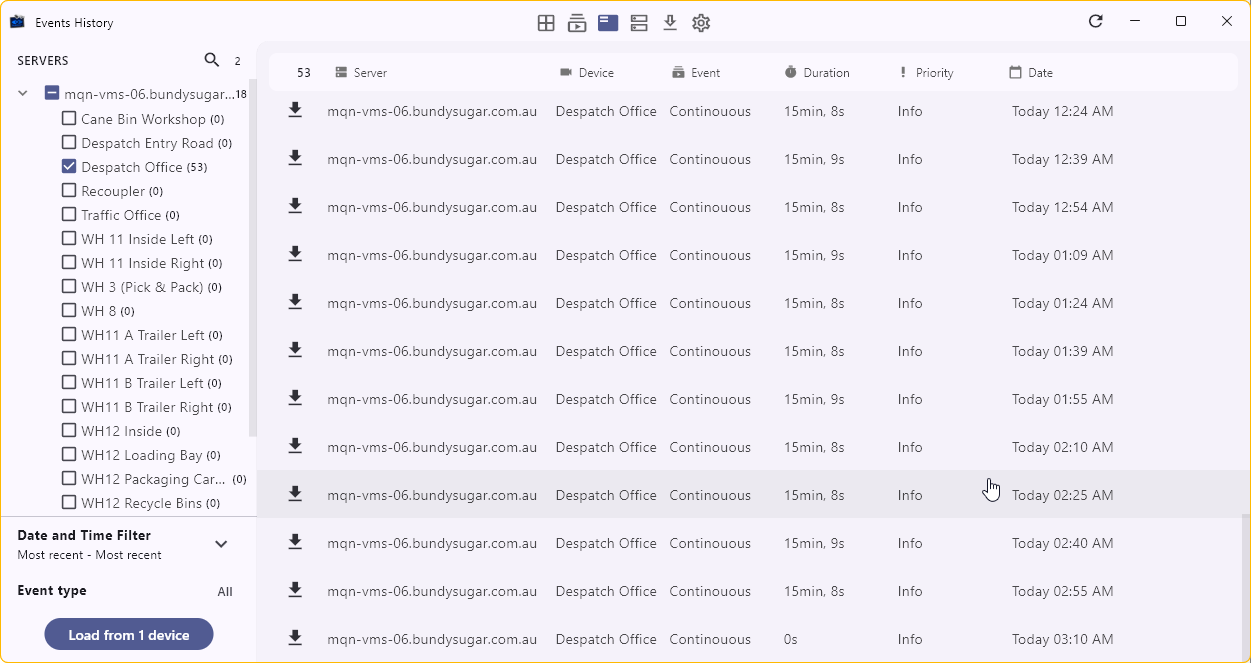The height and width of the screenshot is (663, 1251).
Task: Open the downloads icon in top toolbar
Action: point(670,23)
